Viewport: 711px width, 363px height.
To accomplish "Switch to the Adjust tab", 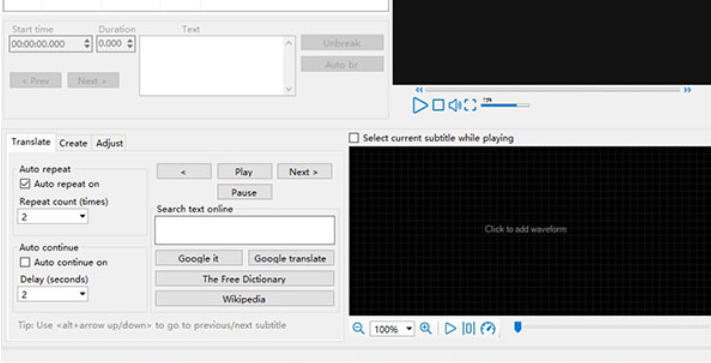I will tap(109, 143).
